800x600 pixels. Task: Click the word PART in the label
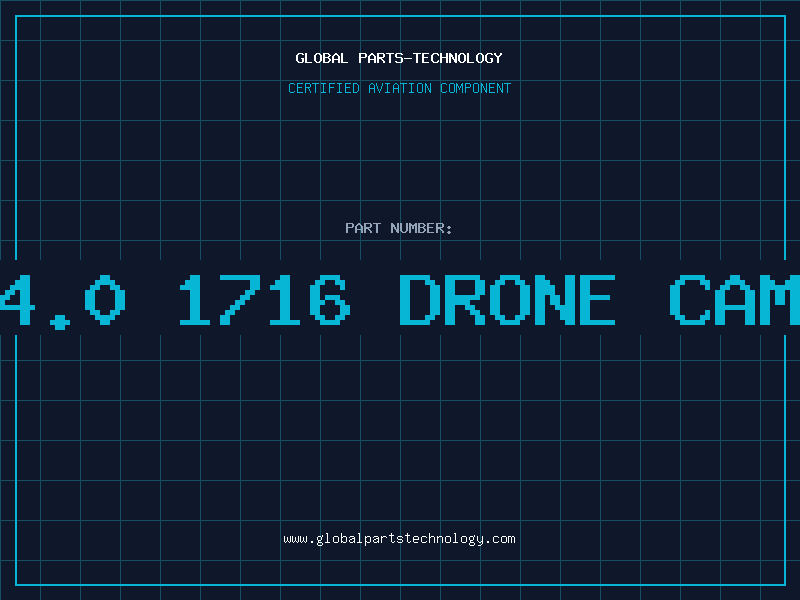pyautogui.click(x=363, y=228)
